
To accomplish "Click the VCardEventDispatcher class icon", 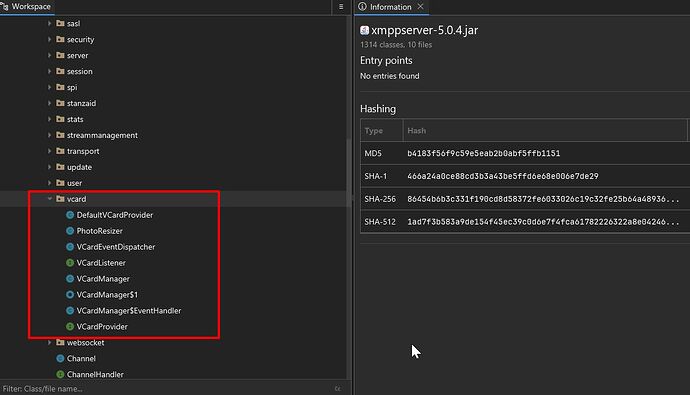I will [70, 247].
